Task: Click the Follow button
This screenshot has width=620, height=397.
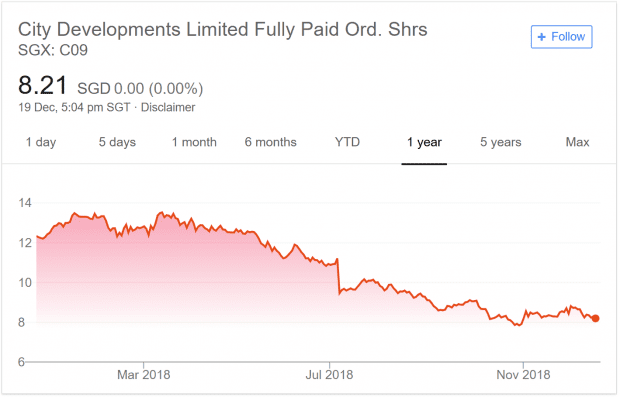Action: [x=561, y=37]
